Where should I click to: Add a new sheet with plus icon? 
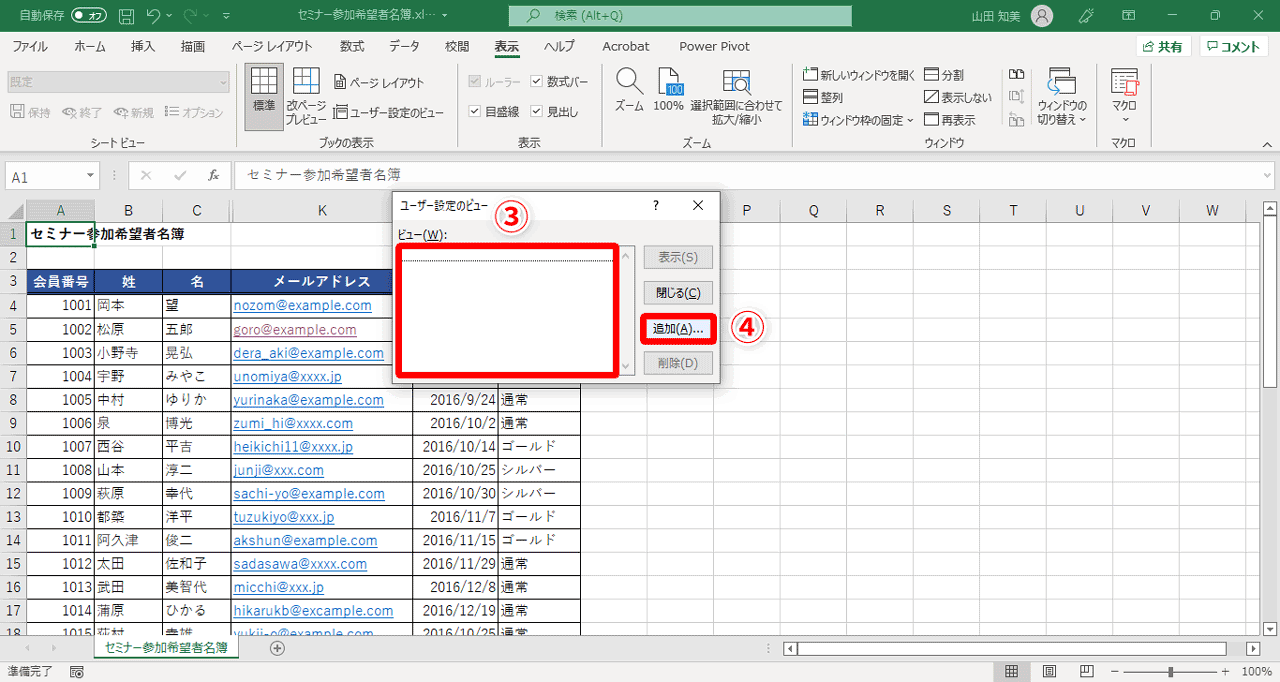tap(278, 648)
